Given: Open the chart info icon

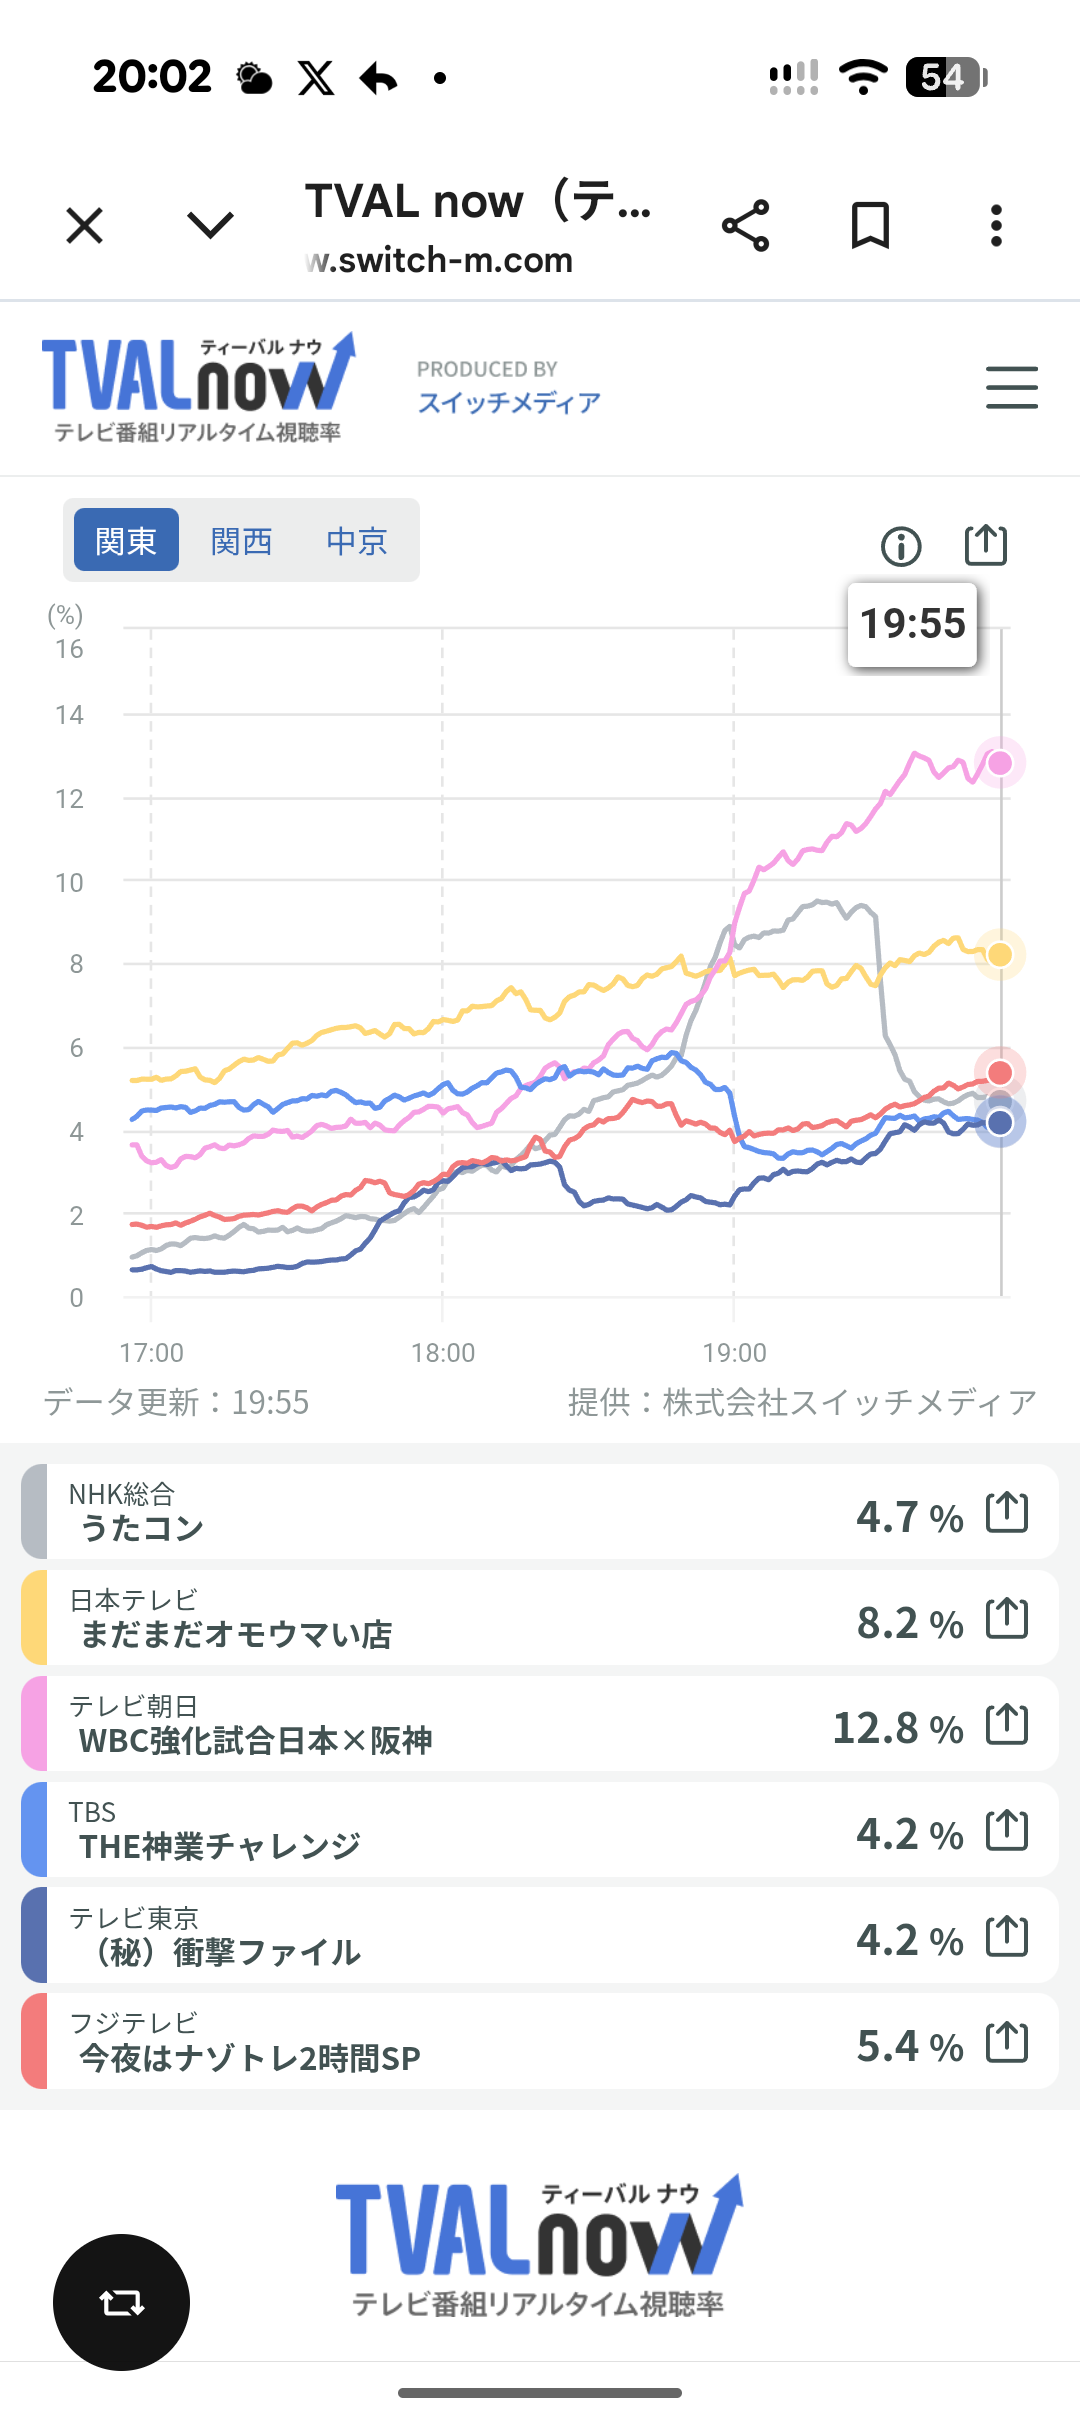Looking at the screenshot, I should pyautogui.click(x=901, y=546).
